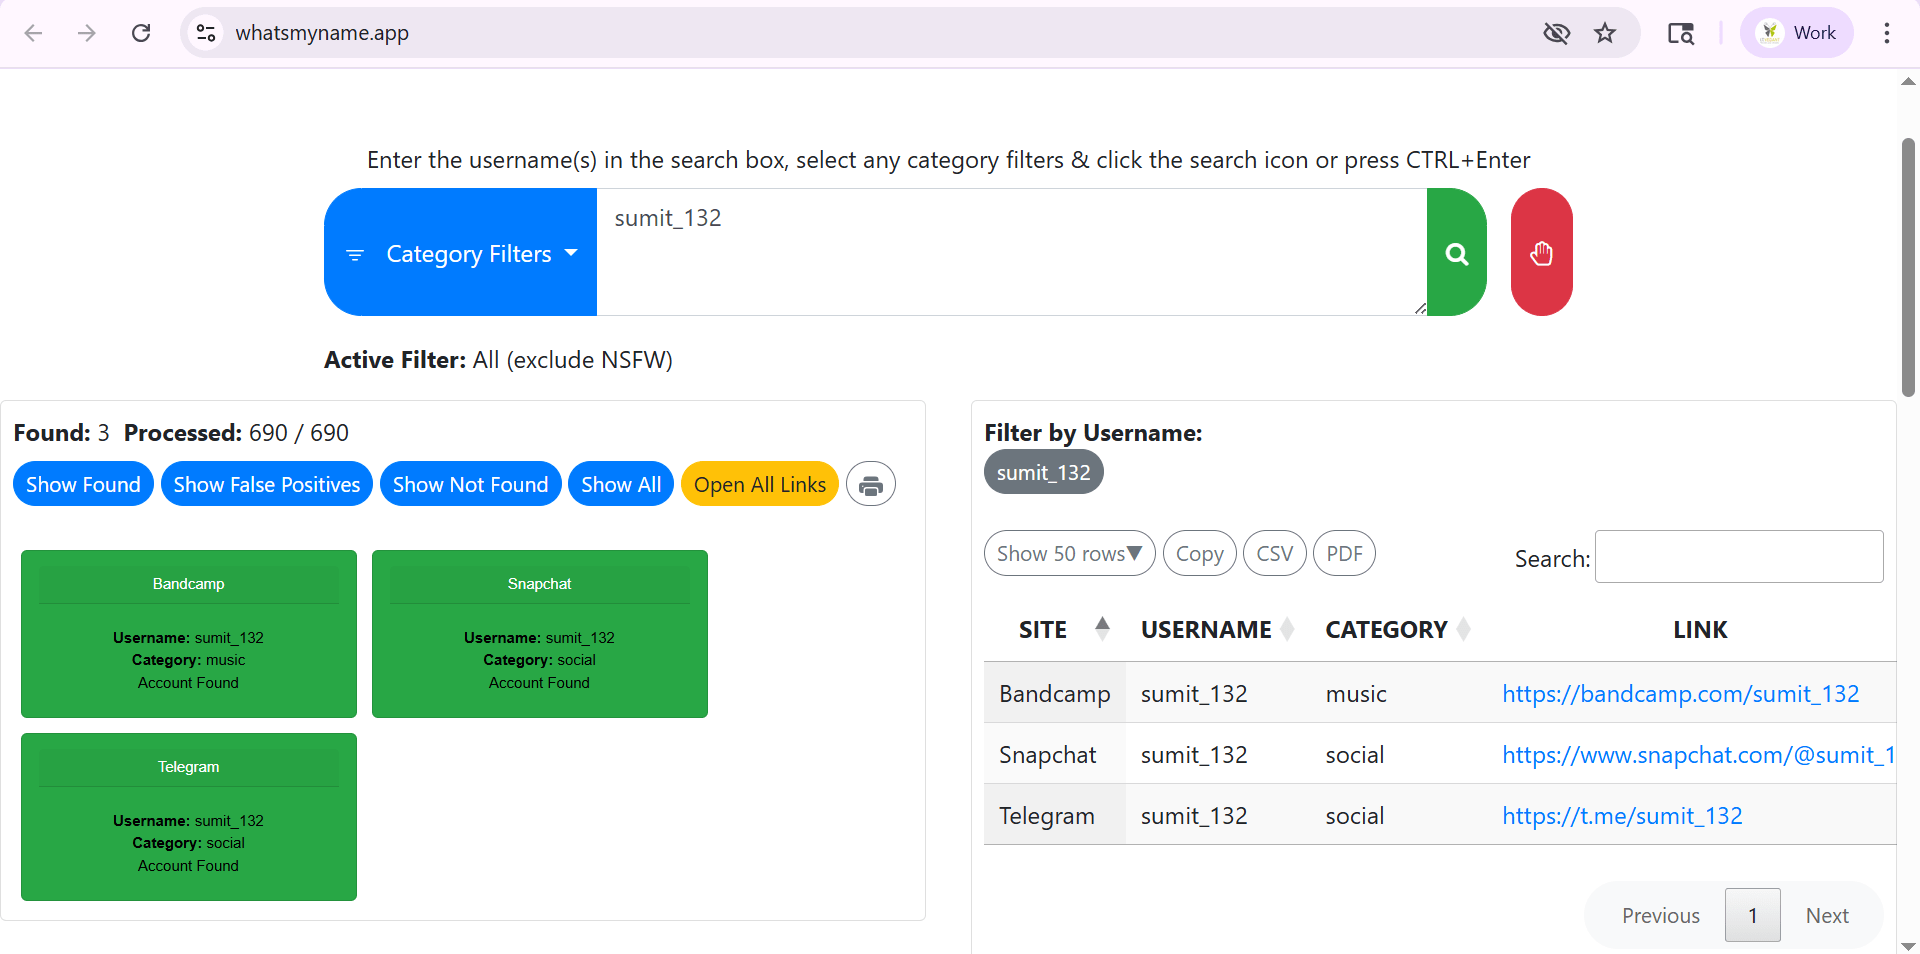Sort the table by the SITE column
Viewport: 1920px width, 954px height.
[x=1055, y=630]
